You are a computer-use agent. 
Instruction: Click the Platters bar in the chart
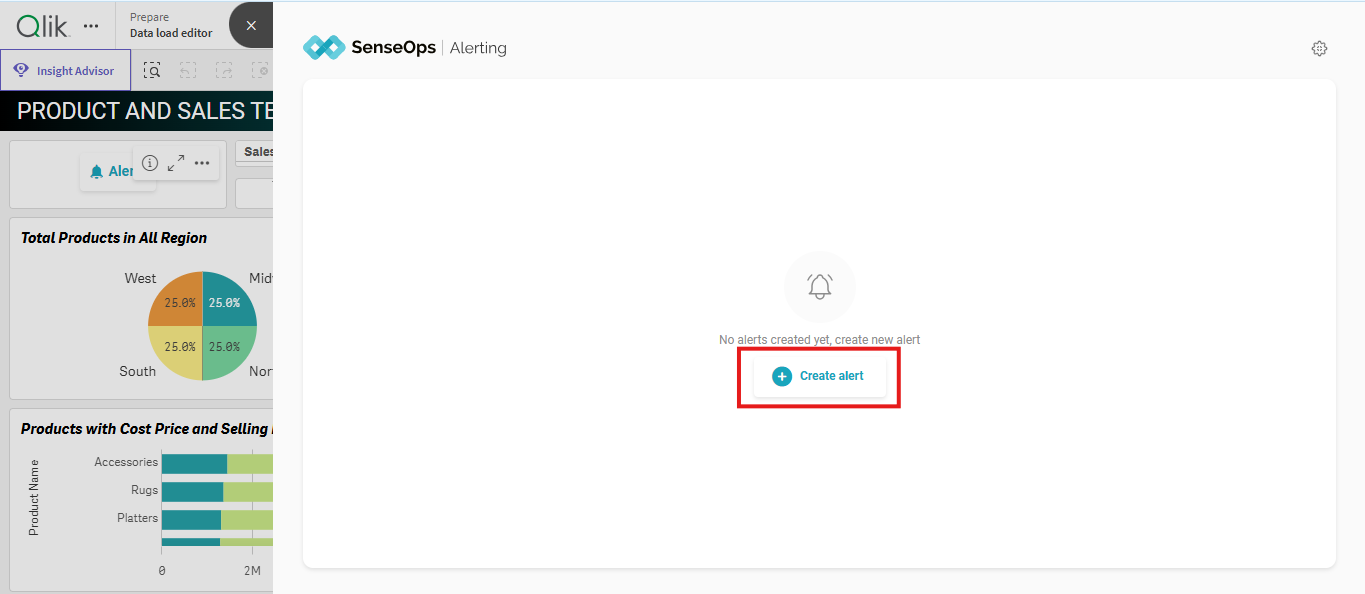(217, 519)
